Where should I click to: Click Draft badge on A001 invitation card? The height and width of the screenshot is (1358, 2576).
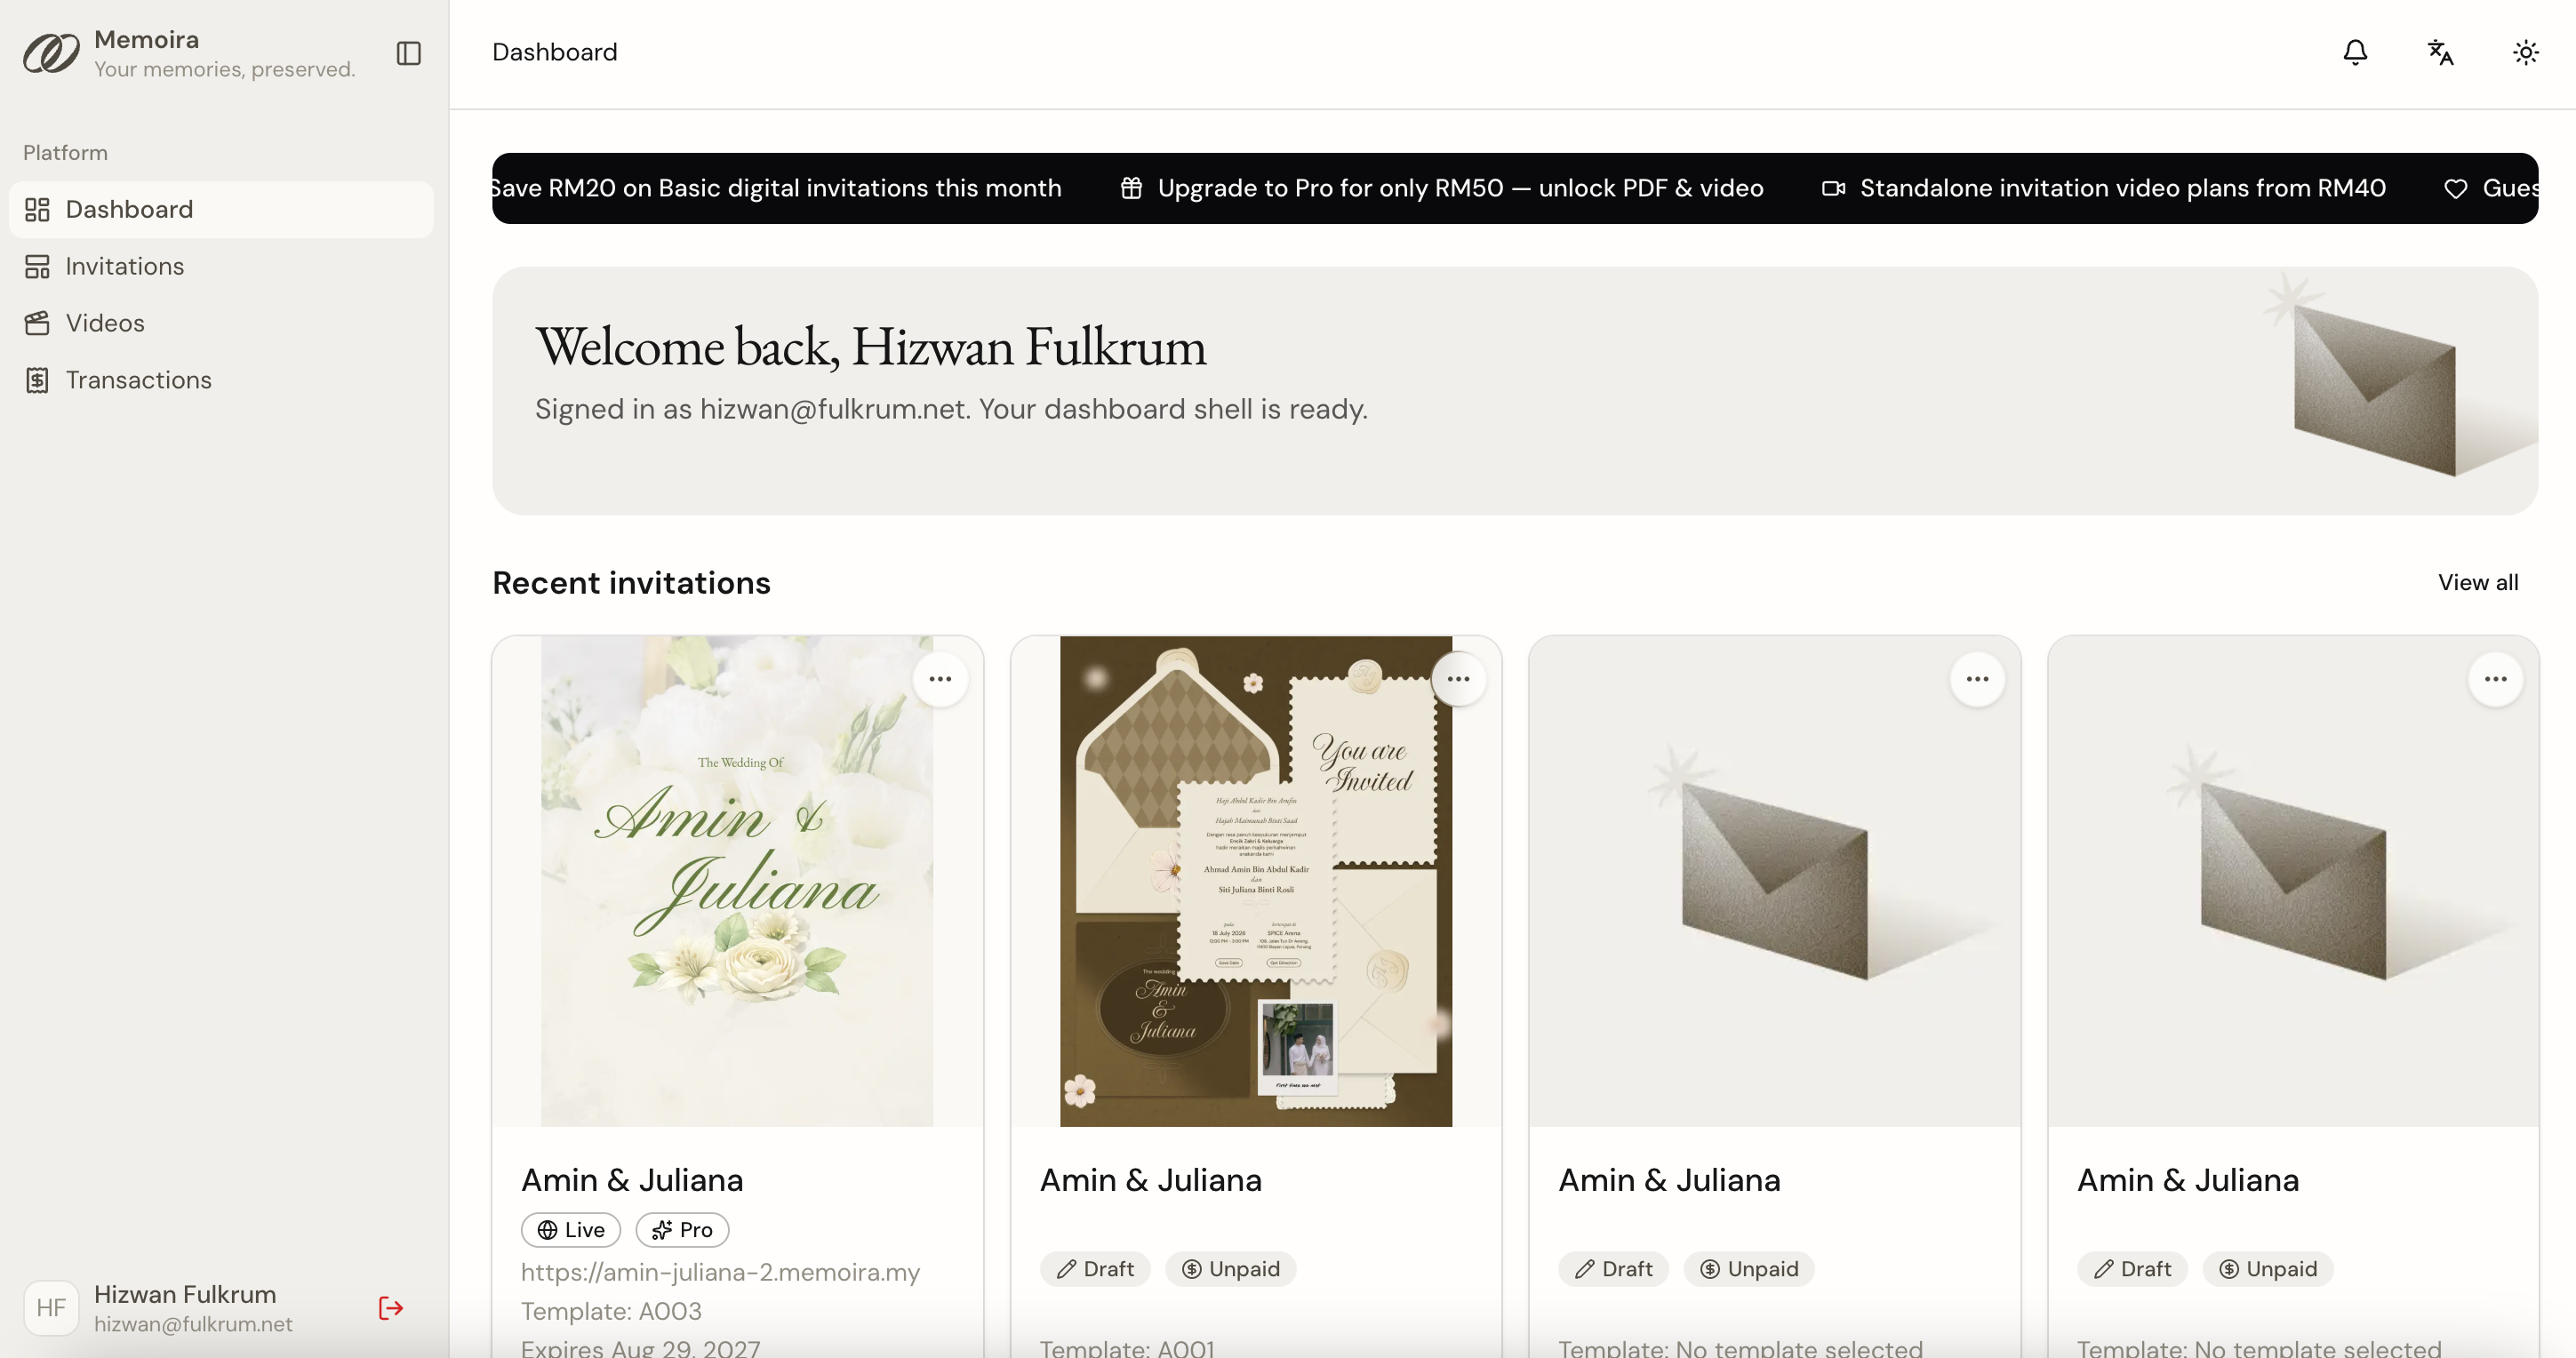tap(1095, 1269)
